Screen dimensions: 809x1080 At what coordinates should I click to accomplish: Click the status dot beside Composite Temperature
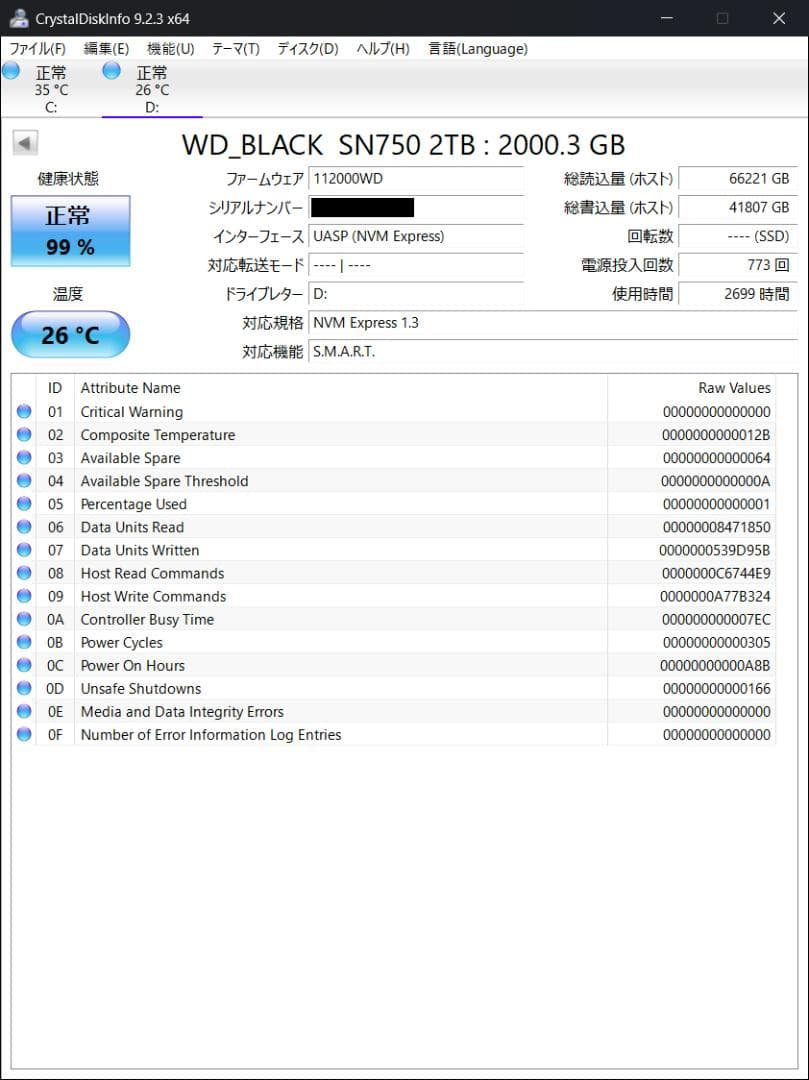pos(23,434)
